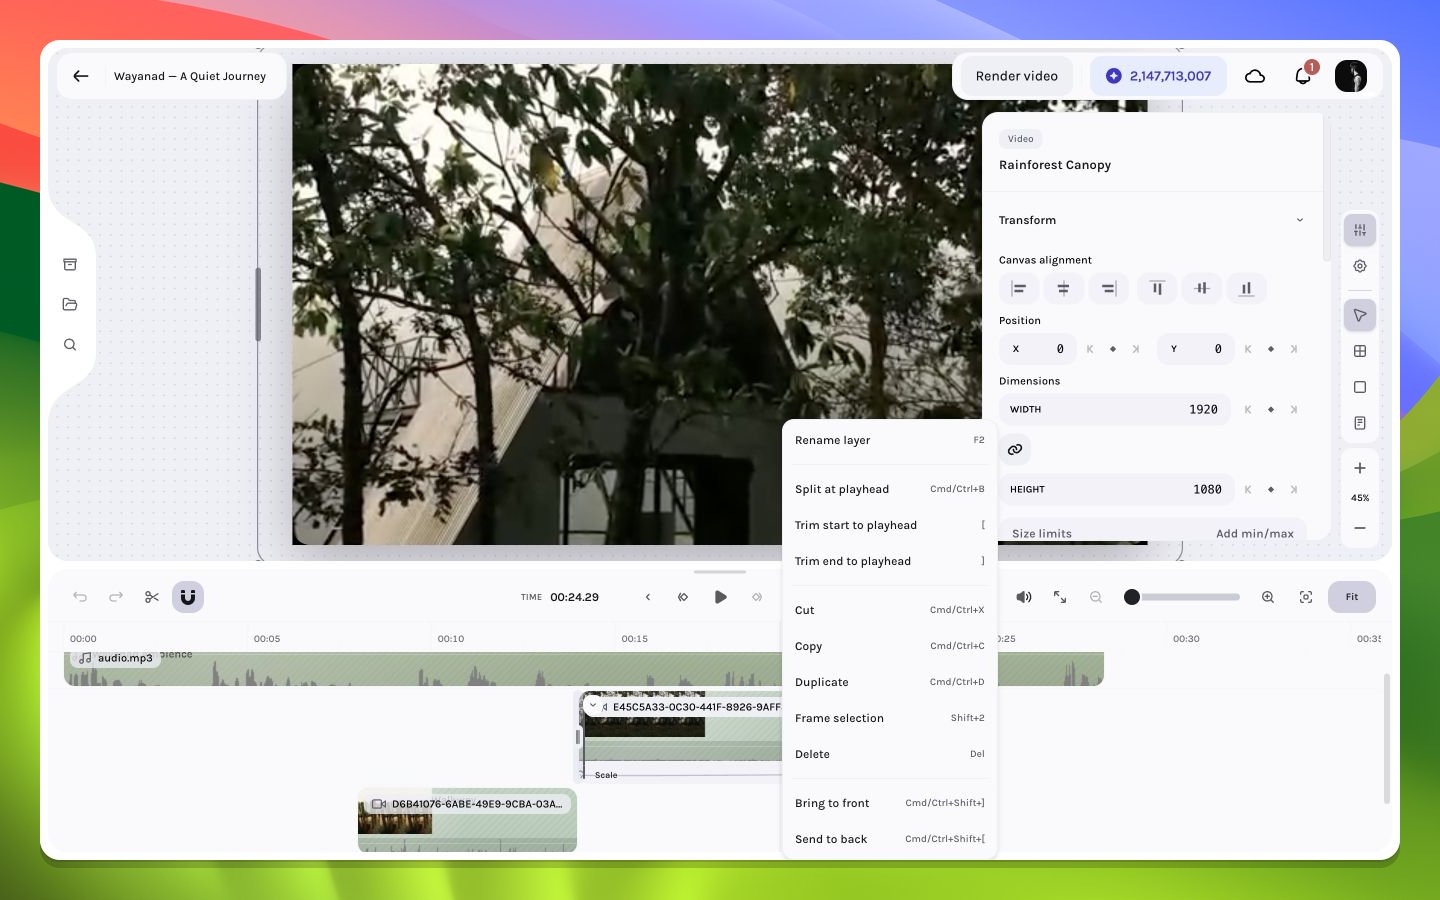
Task: Click the focus frame icon beside Fit
Action: pyautogui.click(x=1306, y=597)
